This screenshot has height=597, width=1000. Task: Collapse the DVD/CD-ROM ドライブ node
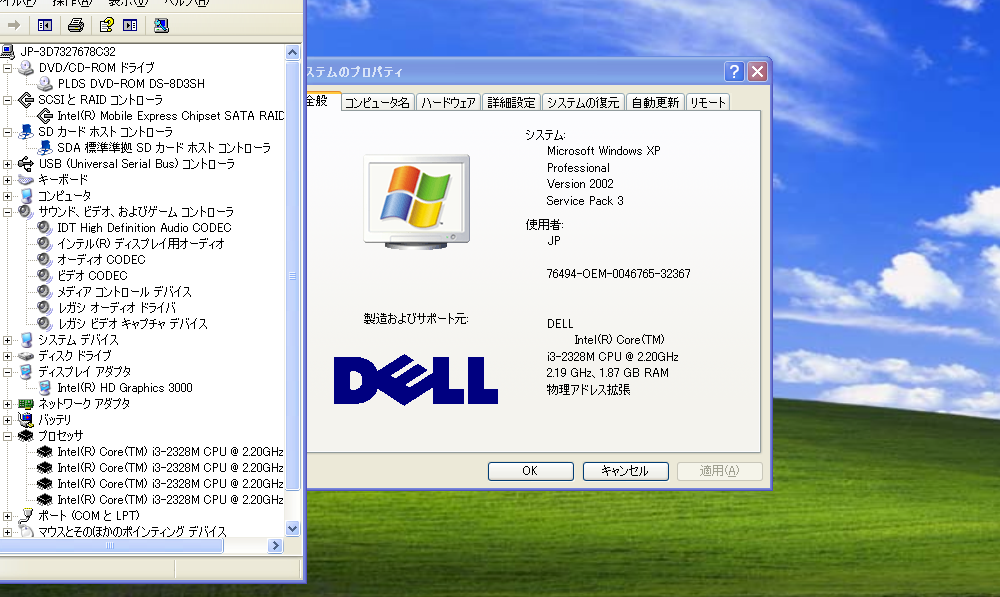tap(8, 68)
